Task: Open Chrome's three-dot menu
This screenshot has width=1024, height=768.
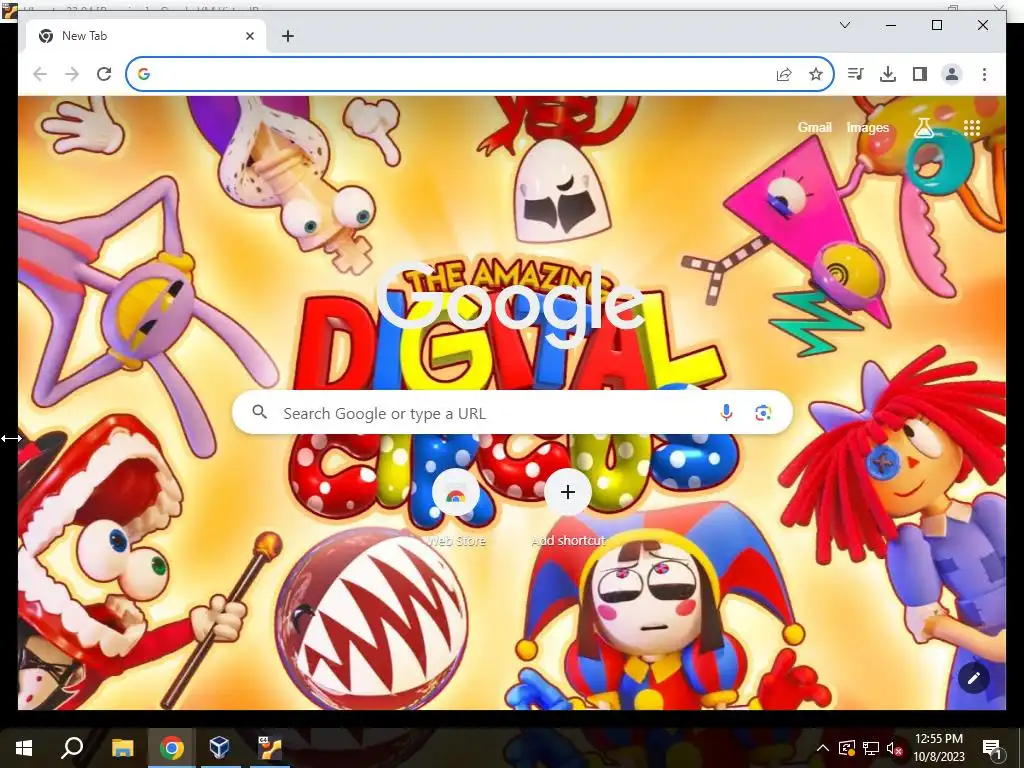Action: 984,74
